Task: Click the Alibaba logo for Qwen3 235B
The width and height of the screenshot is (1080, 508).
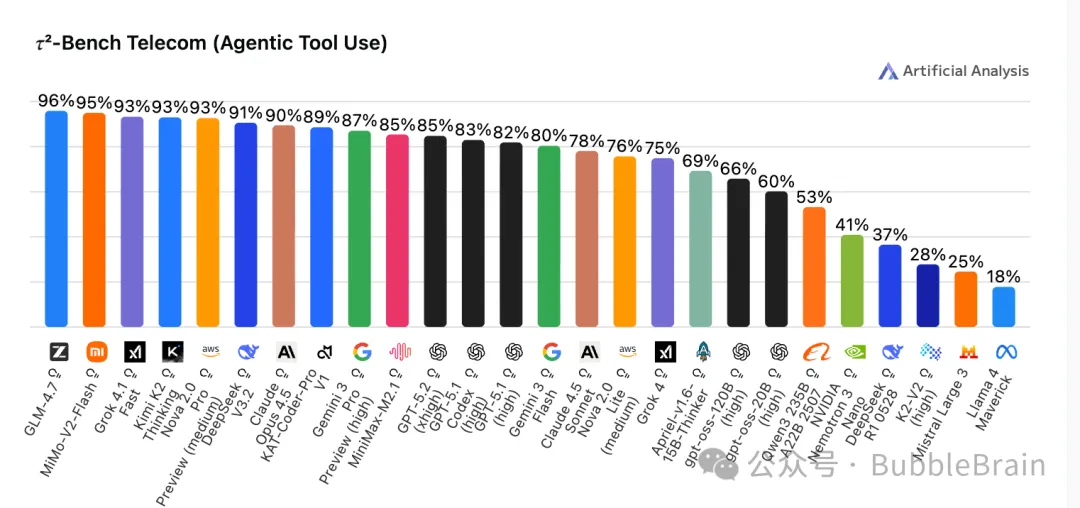Action: (816, 351)
